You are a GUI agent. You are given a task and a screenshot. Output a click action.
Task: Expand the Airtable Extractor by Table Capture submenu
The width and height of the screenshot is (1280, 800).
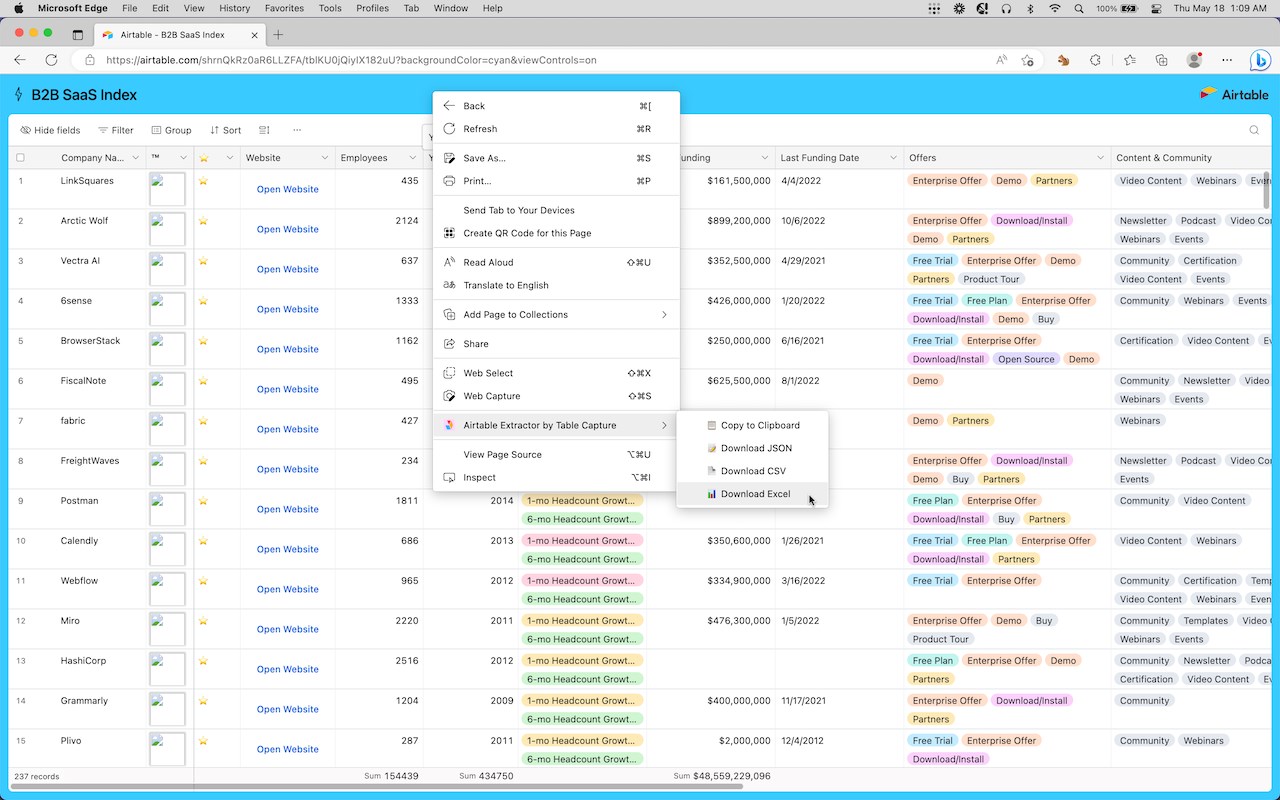[x=556, y=426]
